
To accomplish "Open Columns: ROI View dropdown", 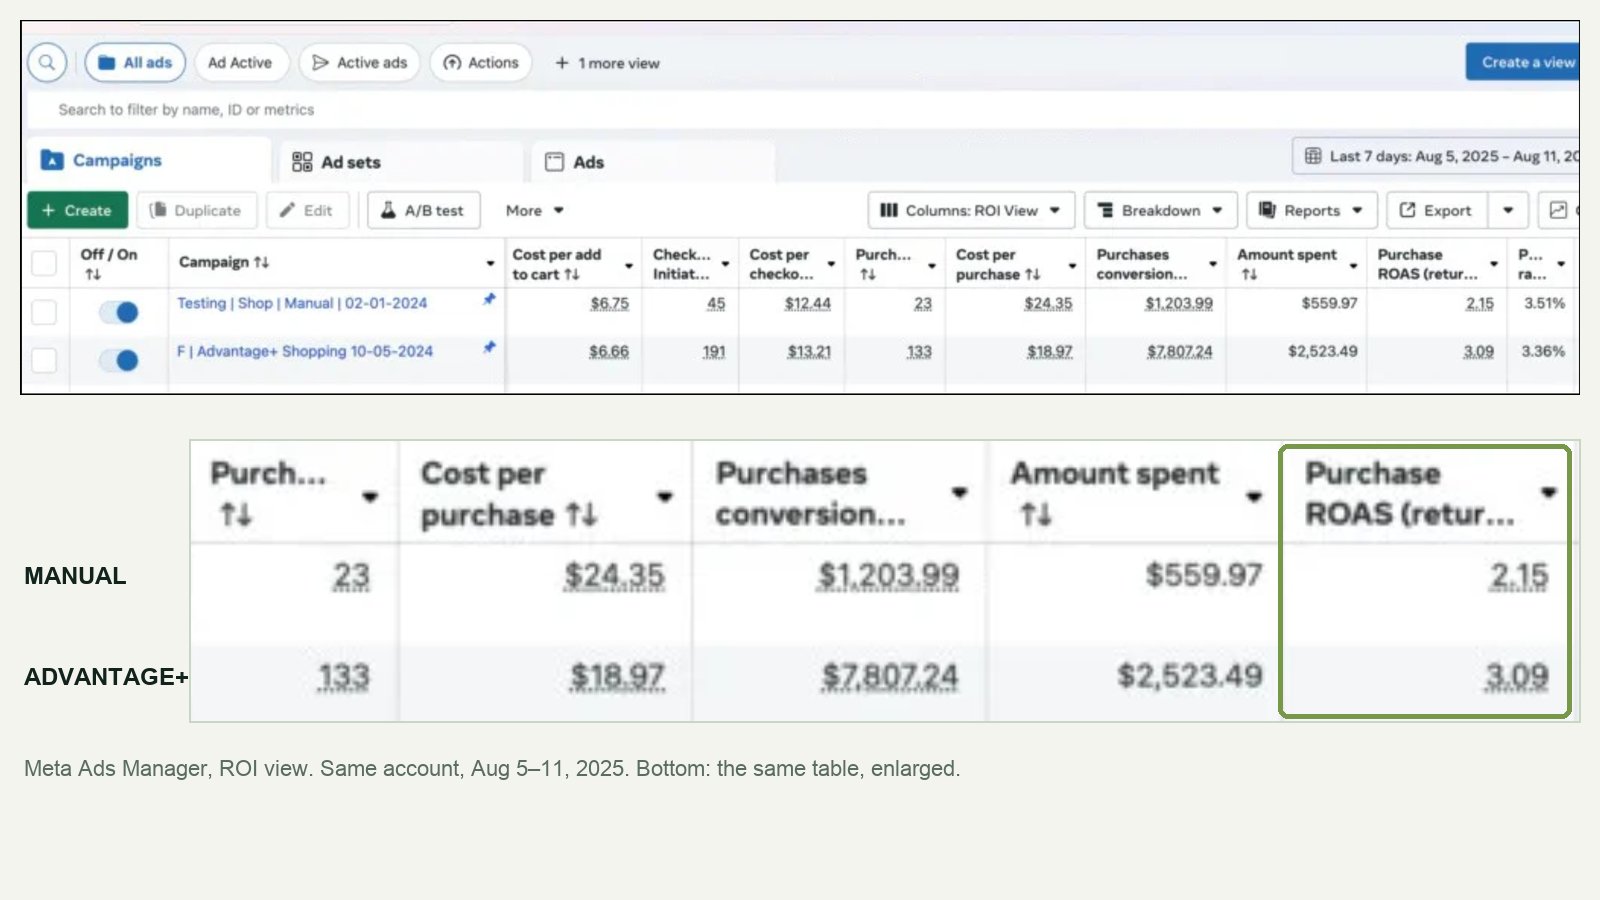I will coord(971,210).
